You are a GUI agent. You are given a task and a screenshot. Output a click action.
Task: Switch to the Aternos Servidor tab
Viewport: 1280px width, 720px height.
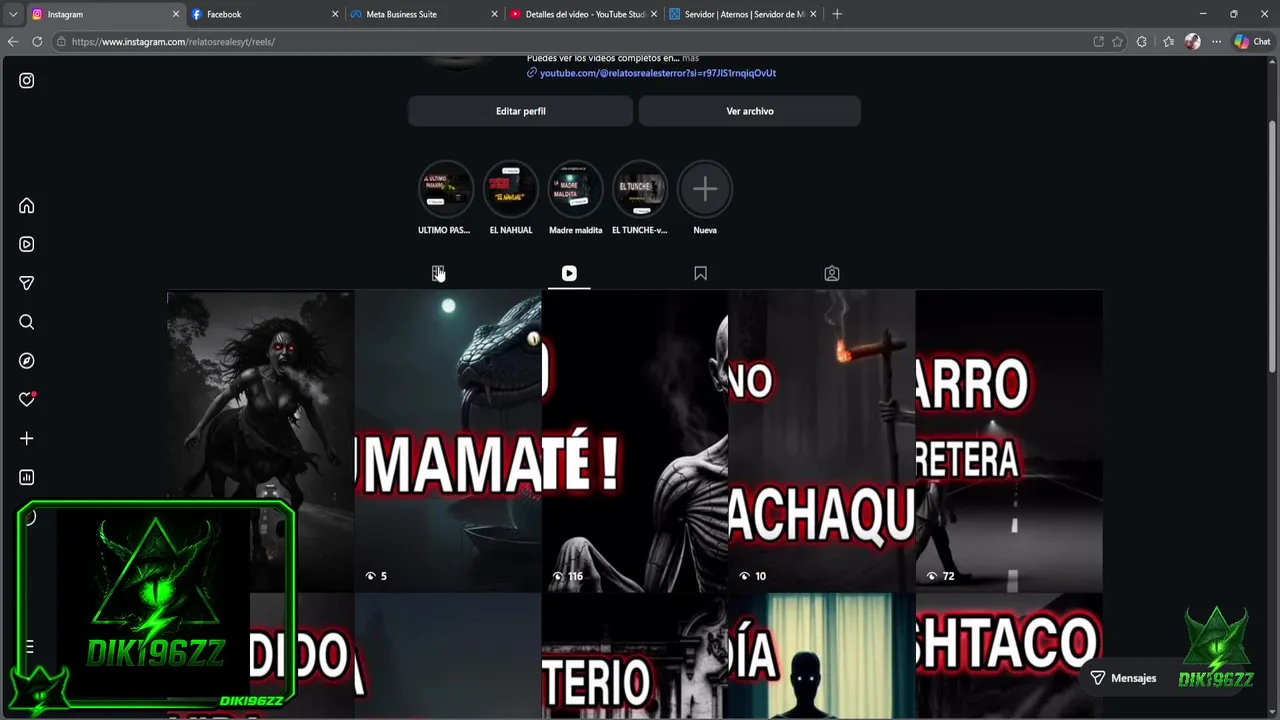(742, 14)
